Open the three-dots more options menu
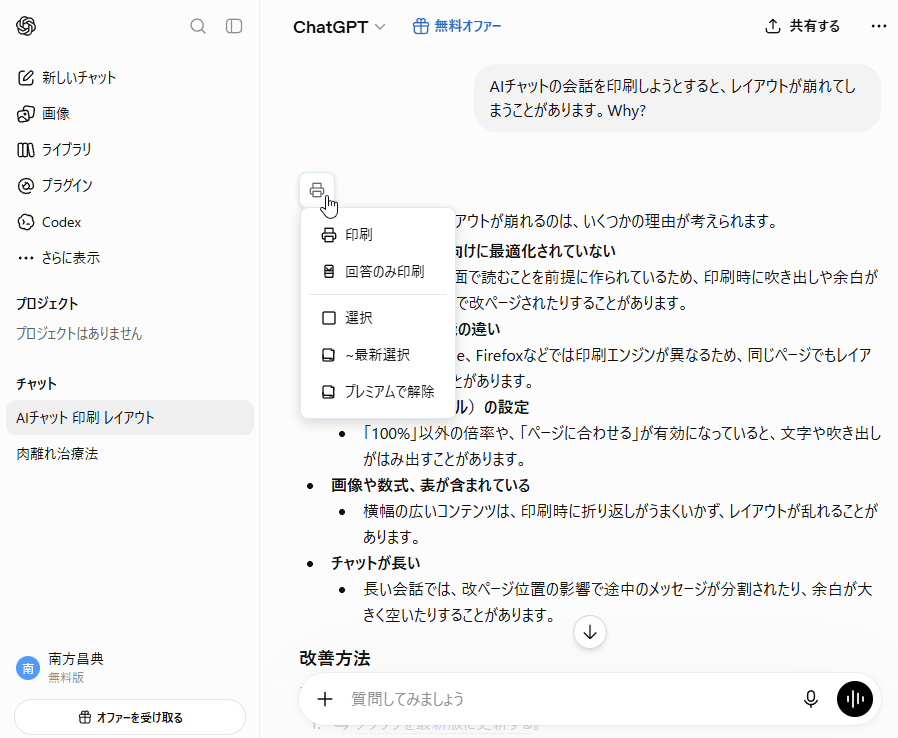This screenshot has width=898, height=738. [879, 26]
